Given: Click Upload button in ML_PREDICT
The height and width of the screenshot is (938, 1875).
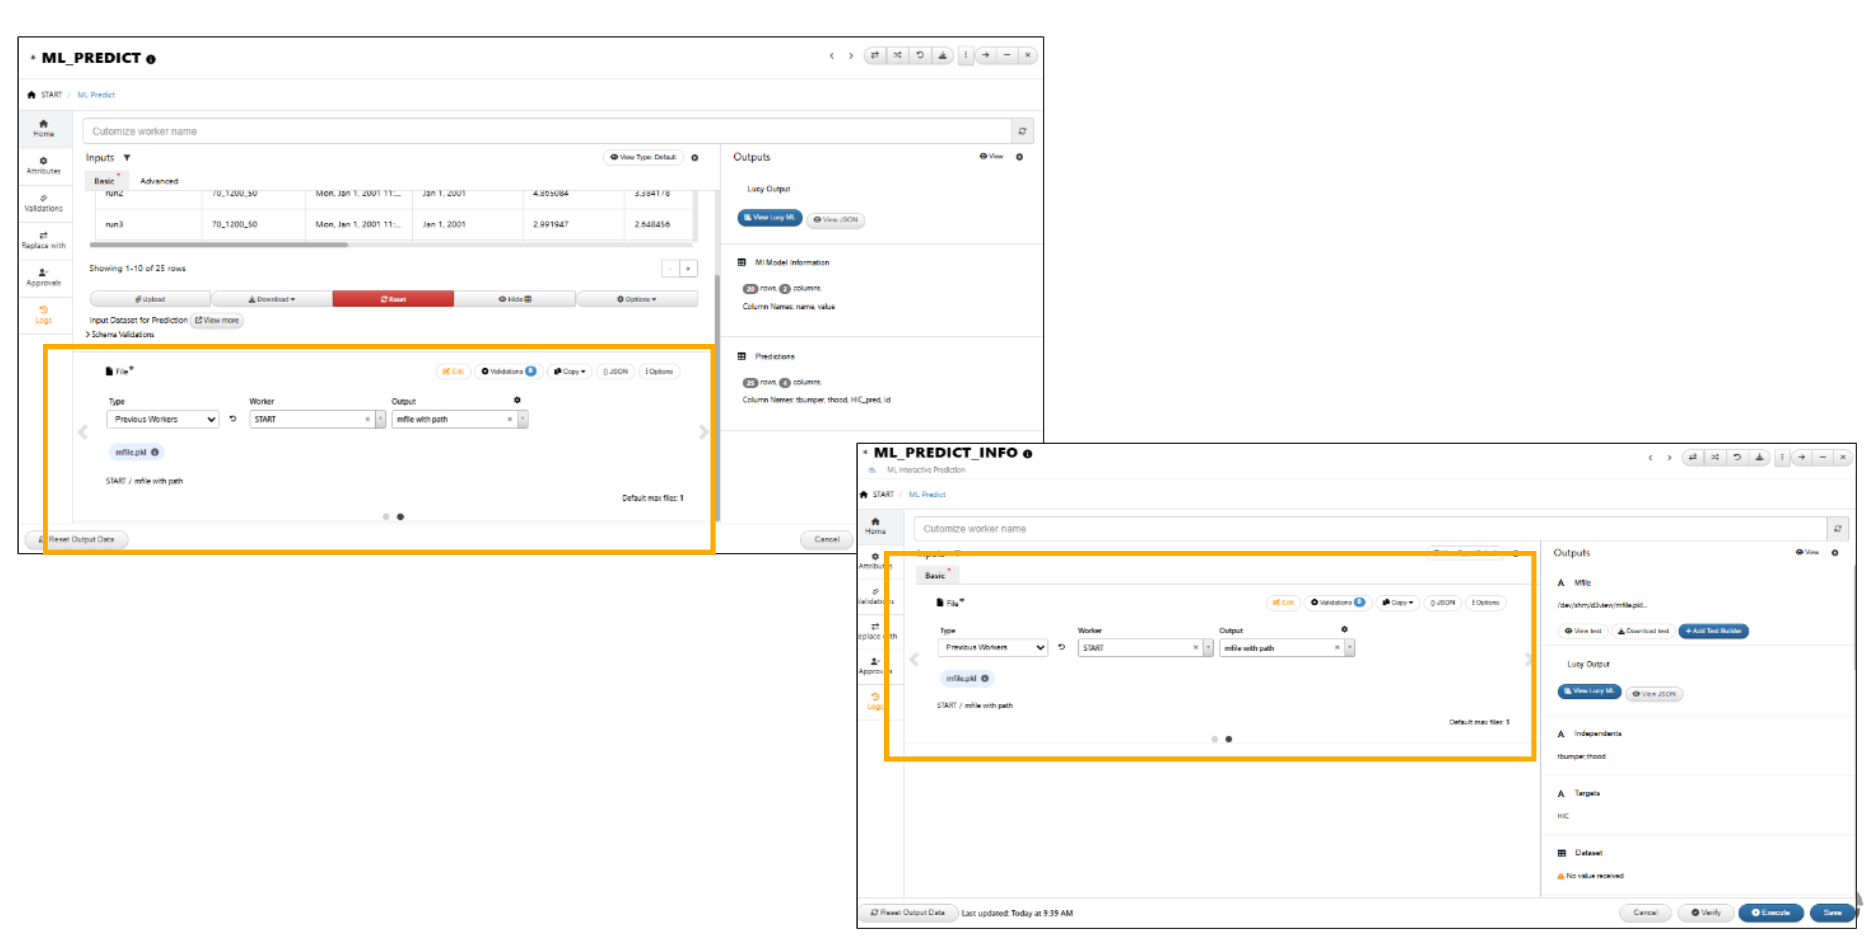Looking at the screenshot, I should [150, 299].
